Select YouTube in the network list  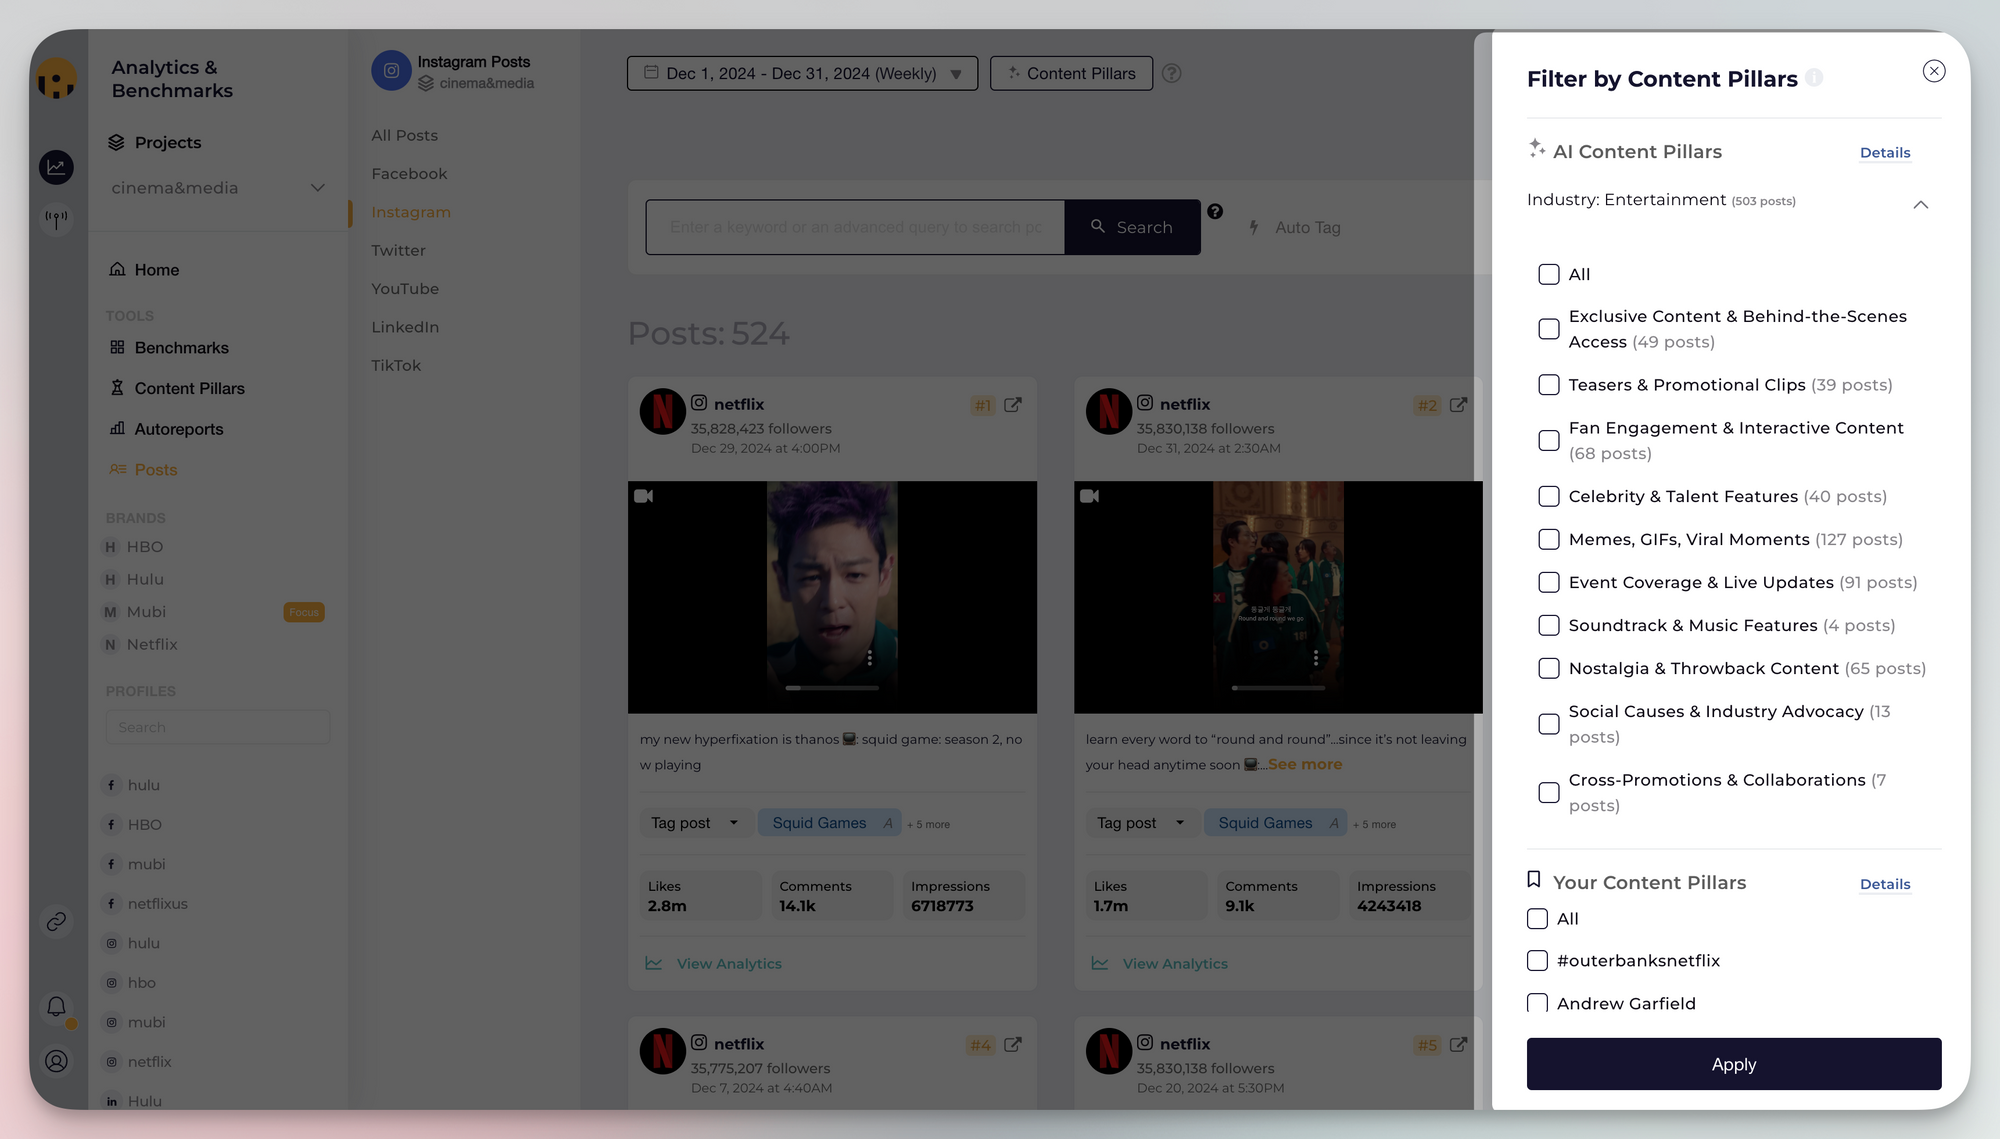click(405, 288)
